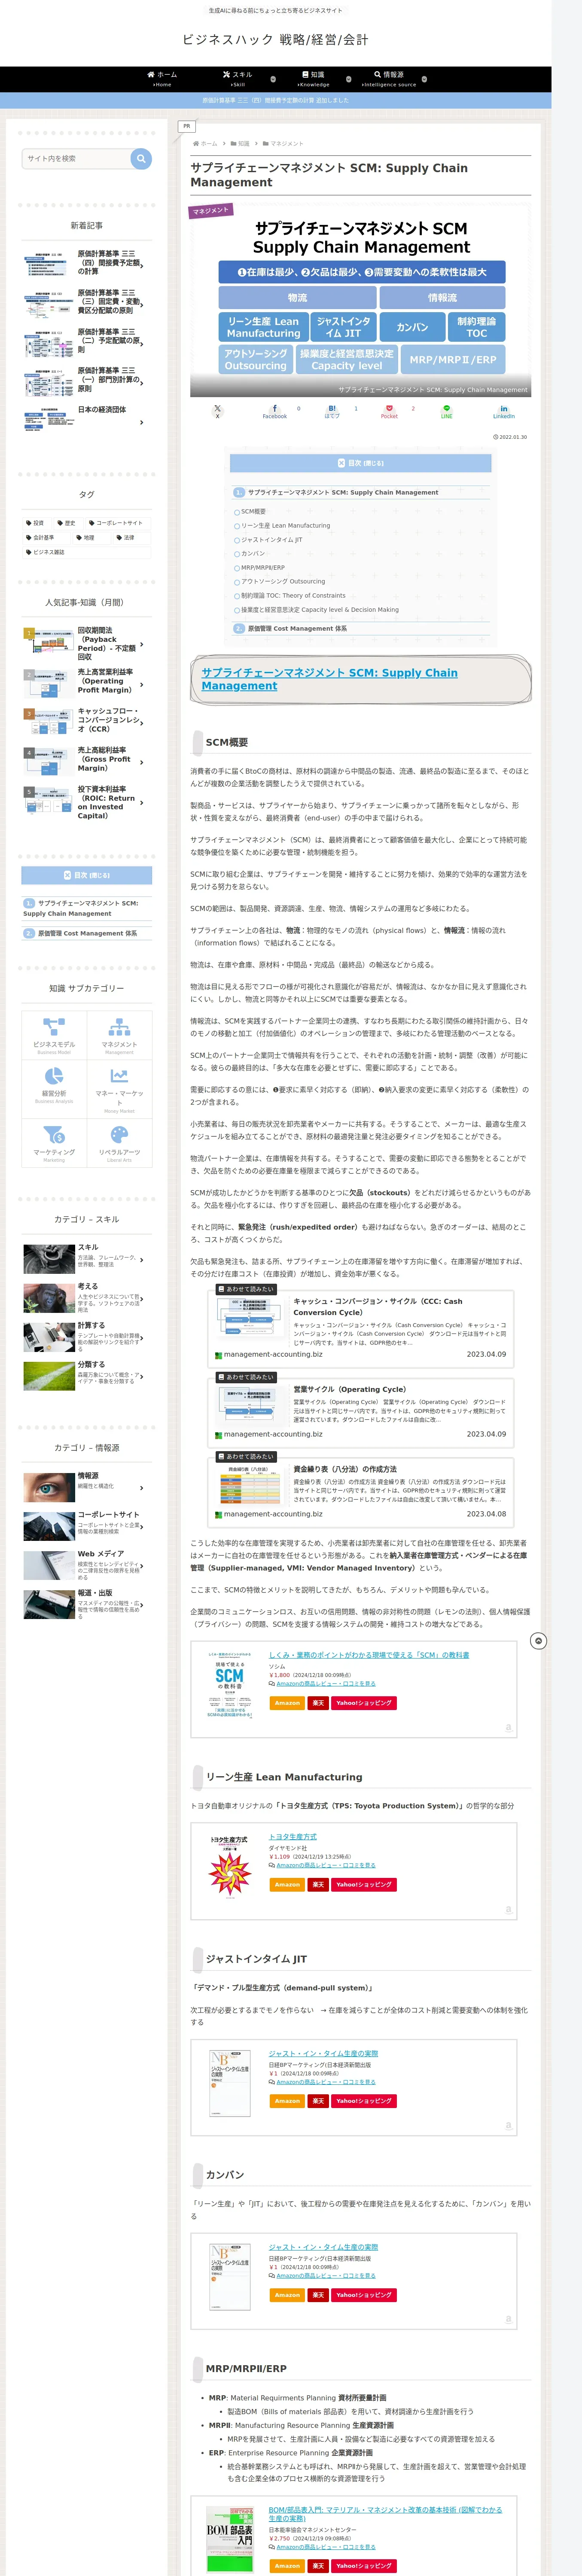Open the スキル menu item
The image size is (582, 2576).
coord(237,79)
